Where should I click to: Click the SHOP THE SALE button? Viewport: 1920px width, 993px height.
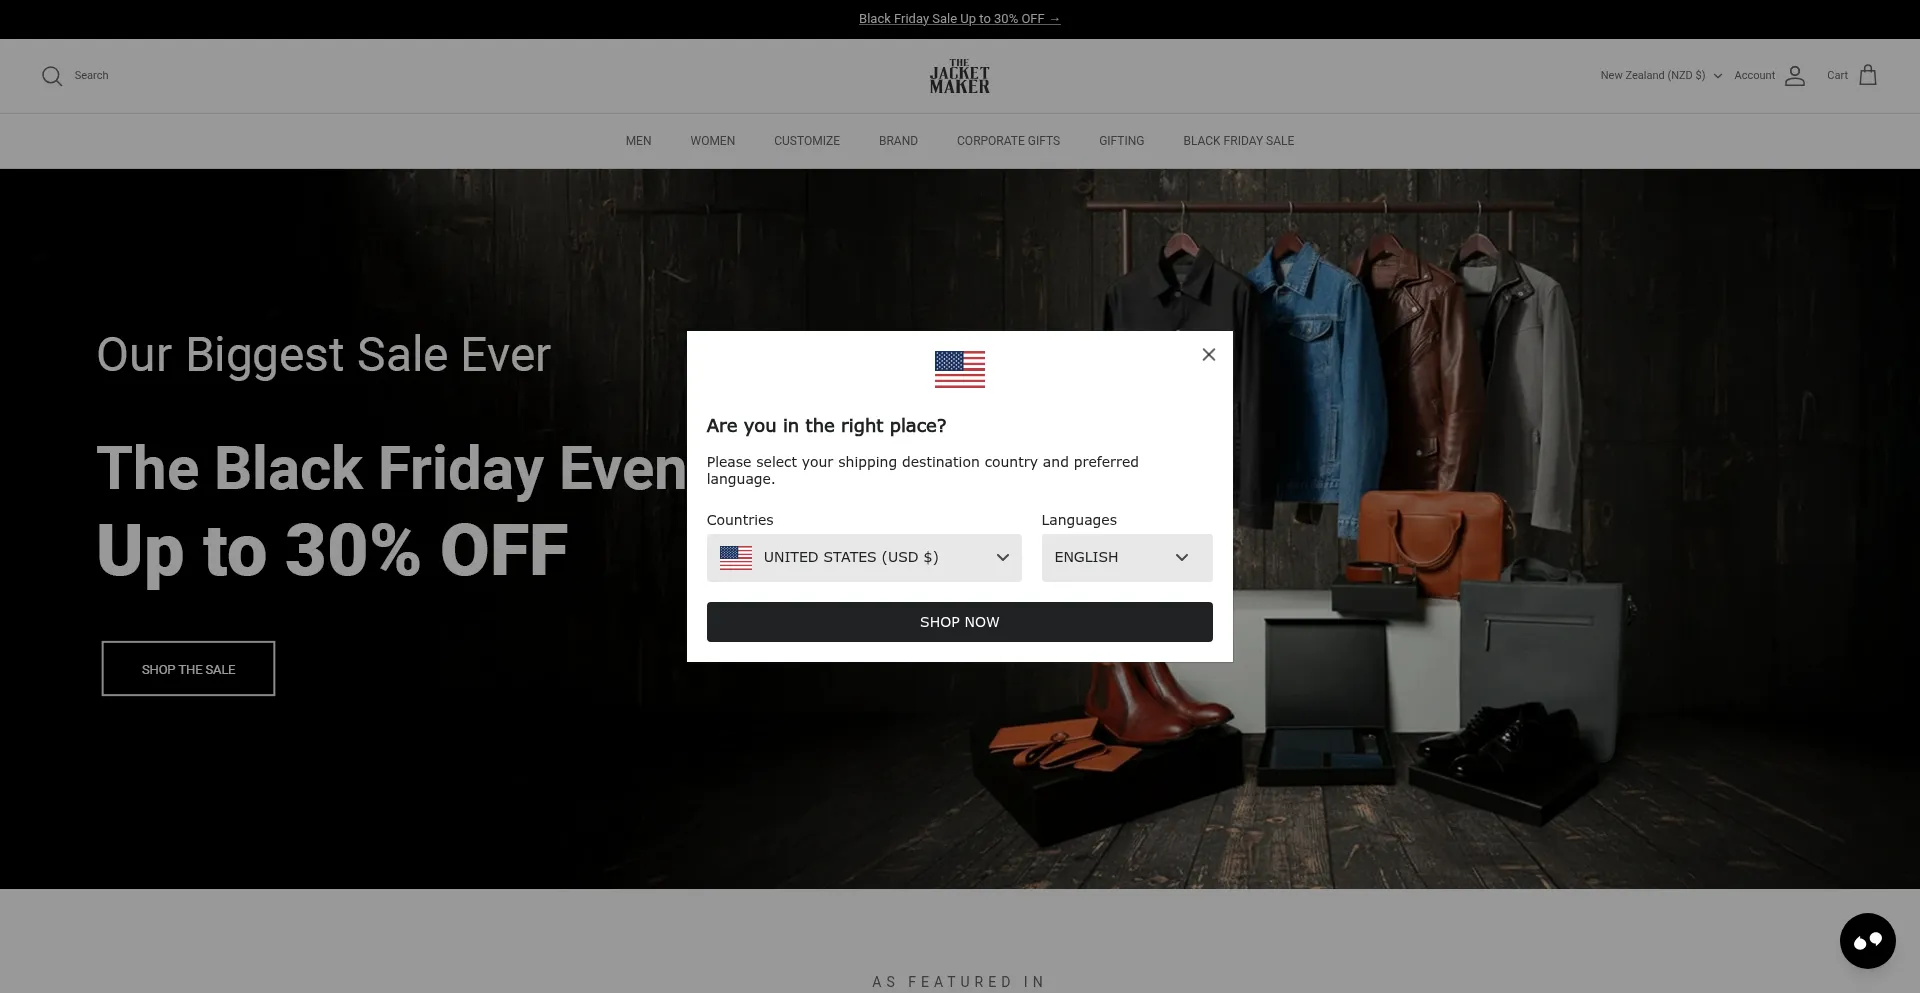[188, 669]
